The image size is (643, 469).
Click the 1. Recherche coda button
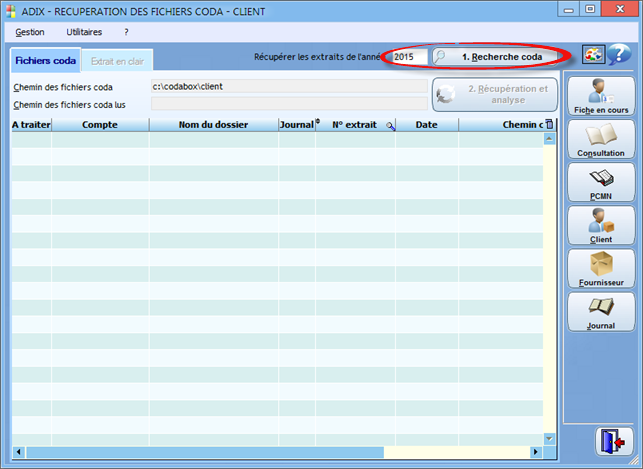[495, 57]
